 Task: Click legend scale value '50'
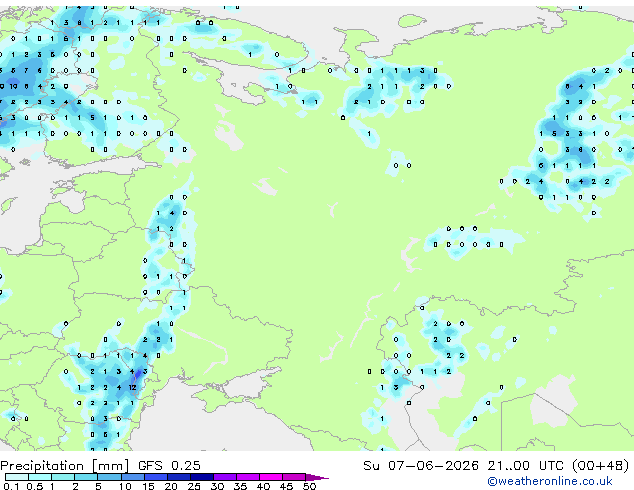pos(310,486)
